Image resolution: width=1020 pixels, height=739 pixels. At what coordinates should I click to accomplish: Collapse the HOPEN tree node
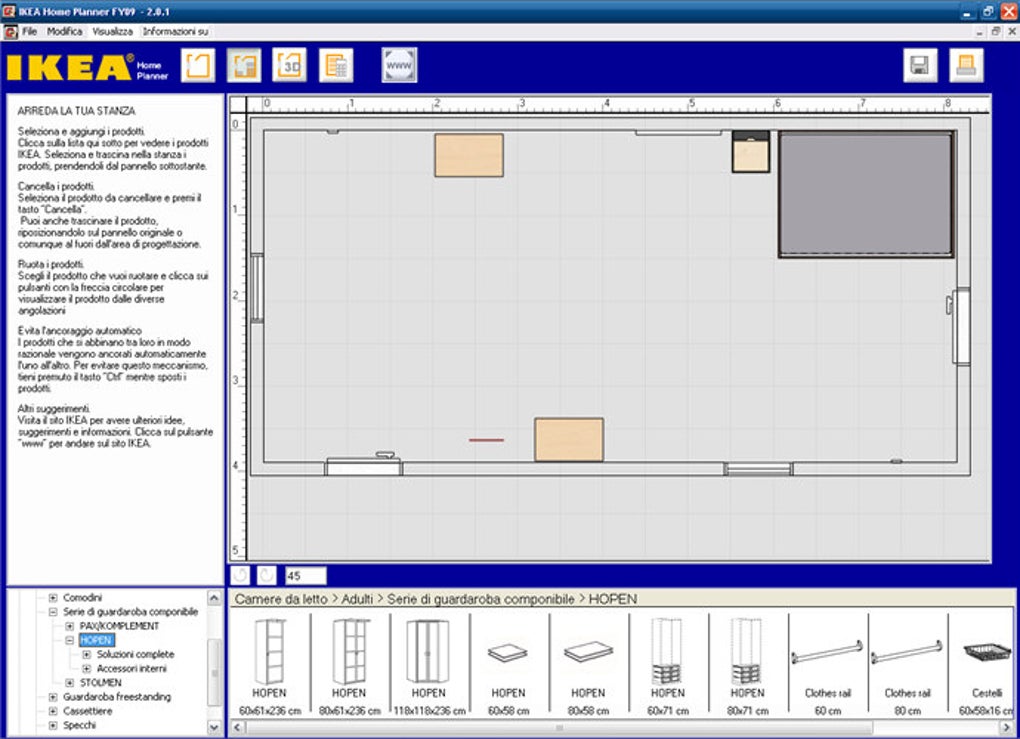tap(70, 640)
